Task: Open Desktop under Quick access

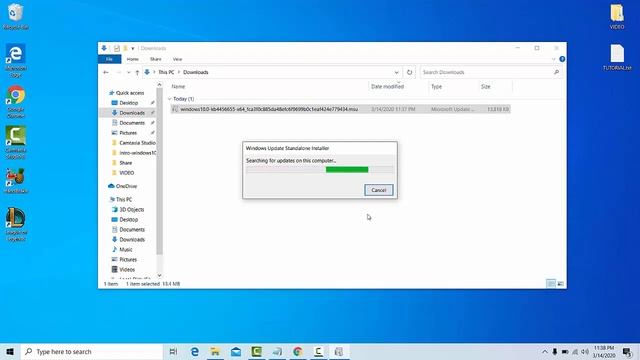Action: (129, 103)
